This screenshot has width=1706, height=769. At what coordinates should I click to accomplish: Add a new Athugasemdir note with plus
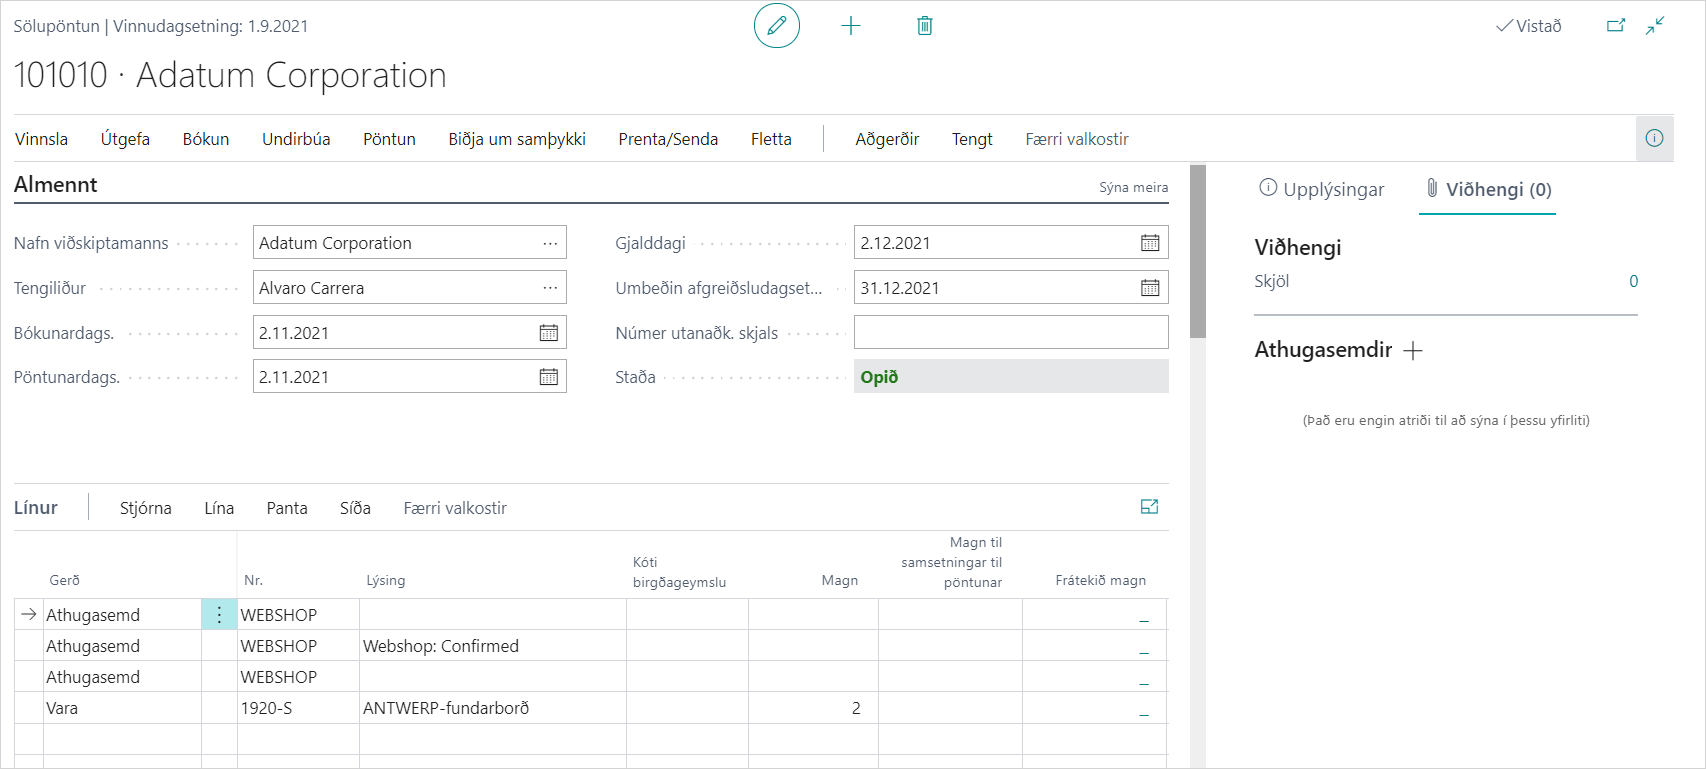point(1412,350)
